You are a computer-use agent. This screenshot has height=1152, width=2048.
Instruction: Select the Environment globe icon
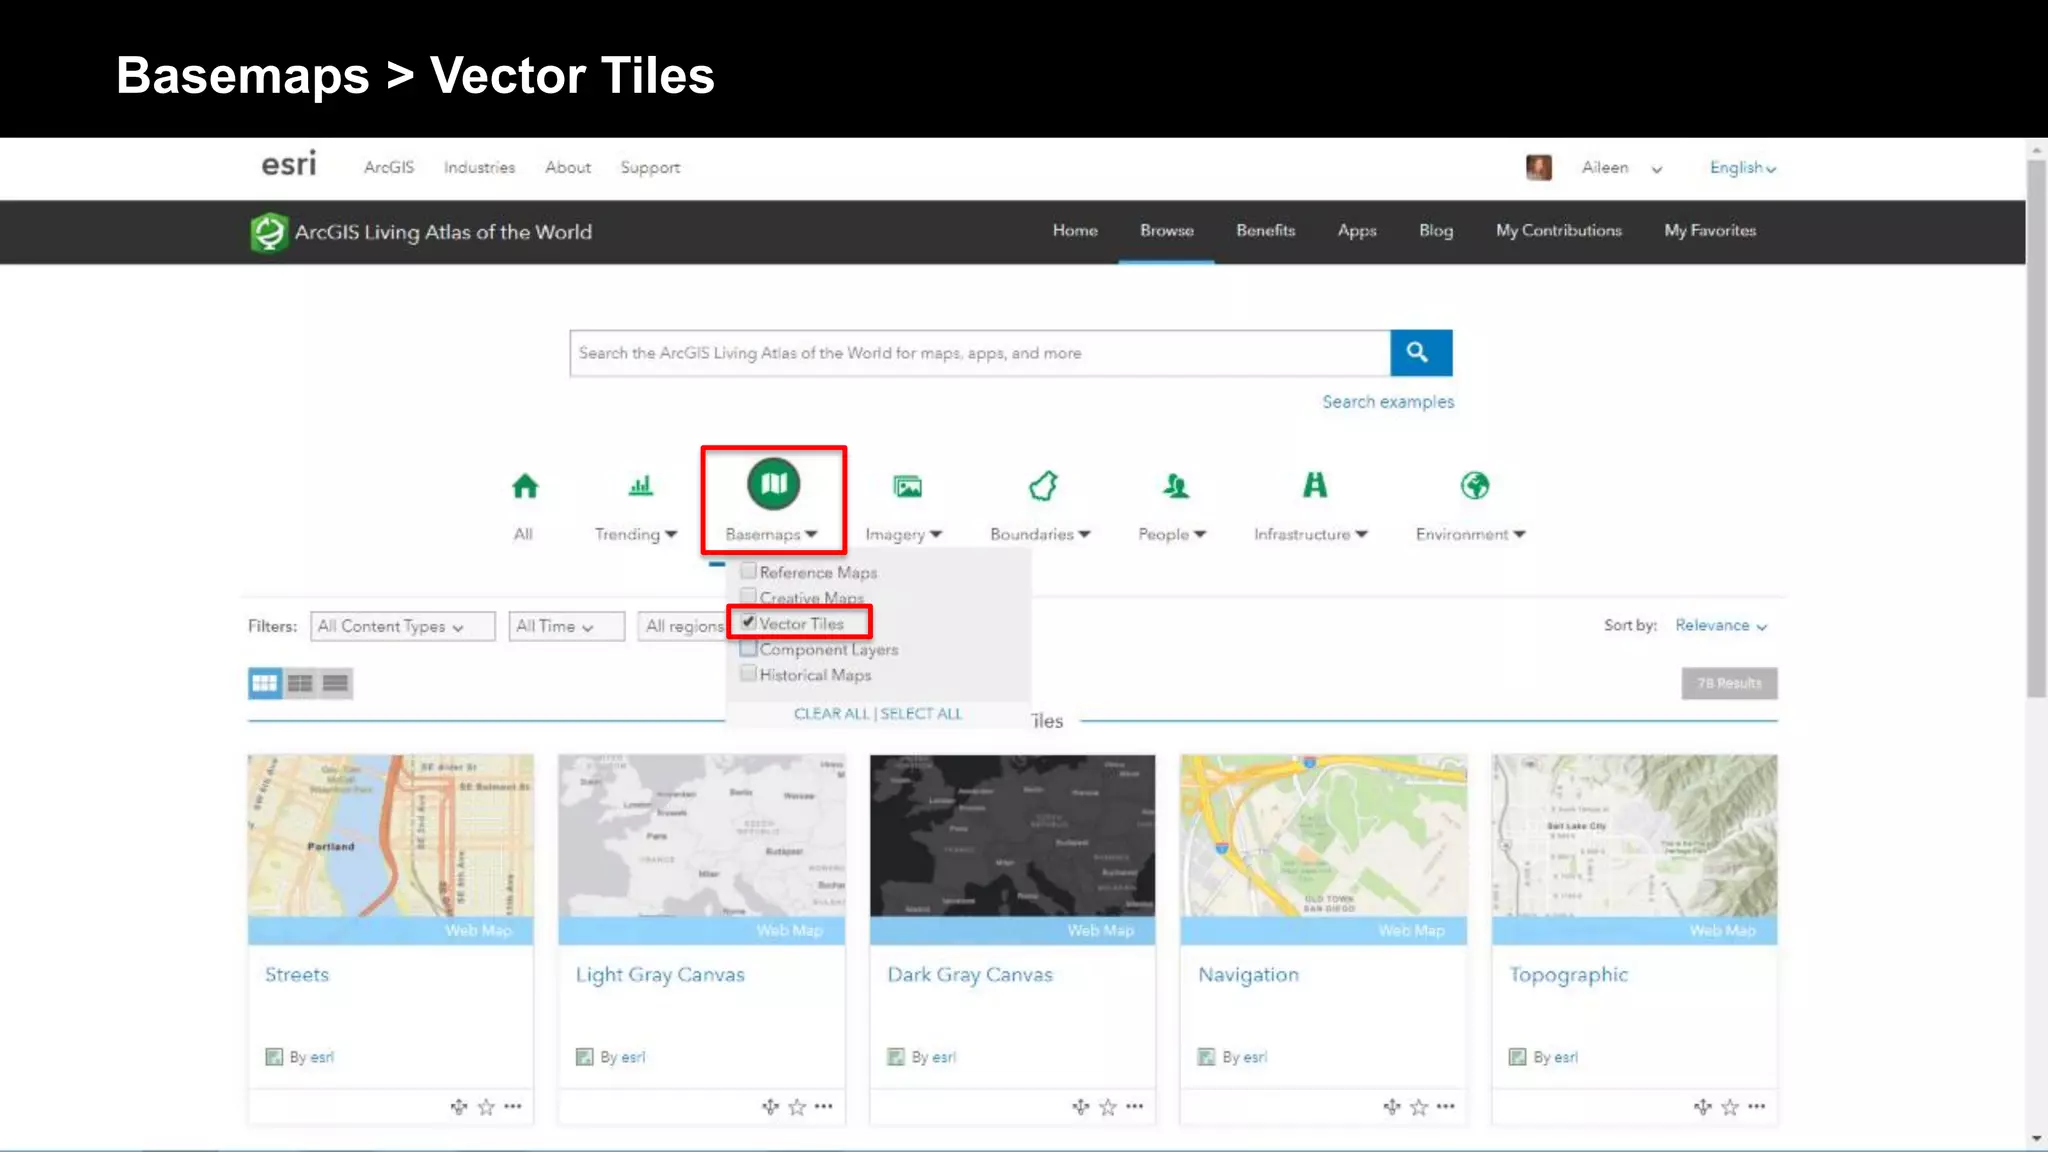[1474, 486]
